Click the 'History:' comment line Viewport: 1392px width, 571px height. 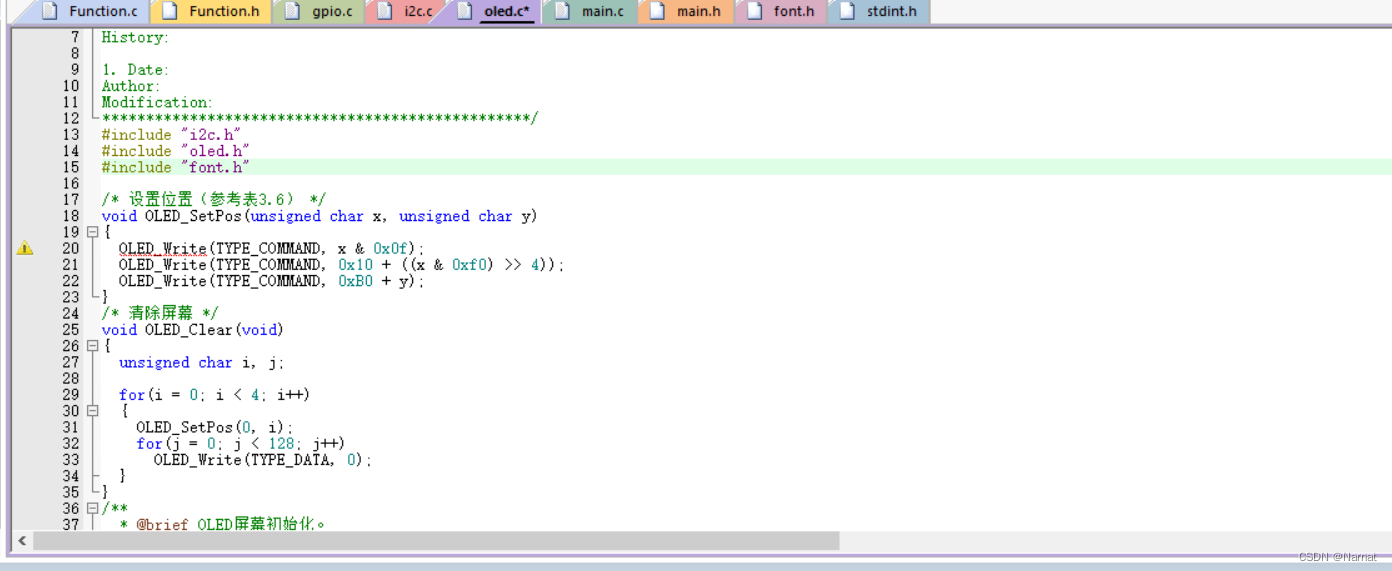(x=135, y=37)
